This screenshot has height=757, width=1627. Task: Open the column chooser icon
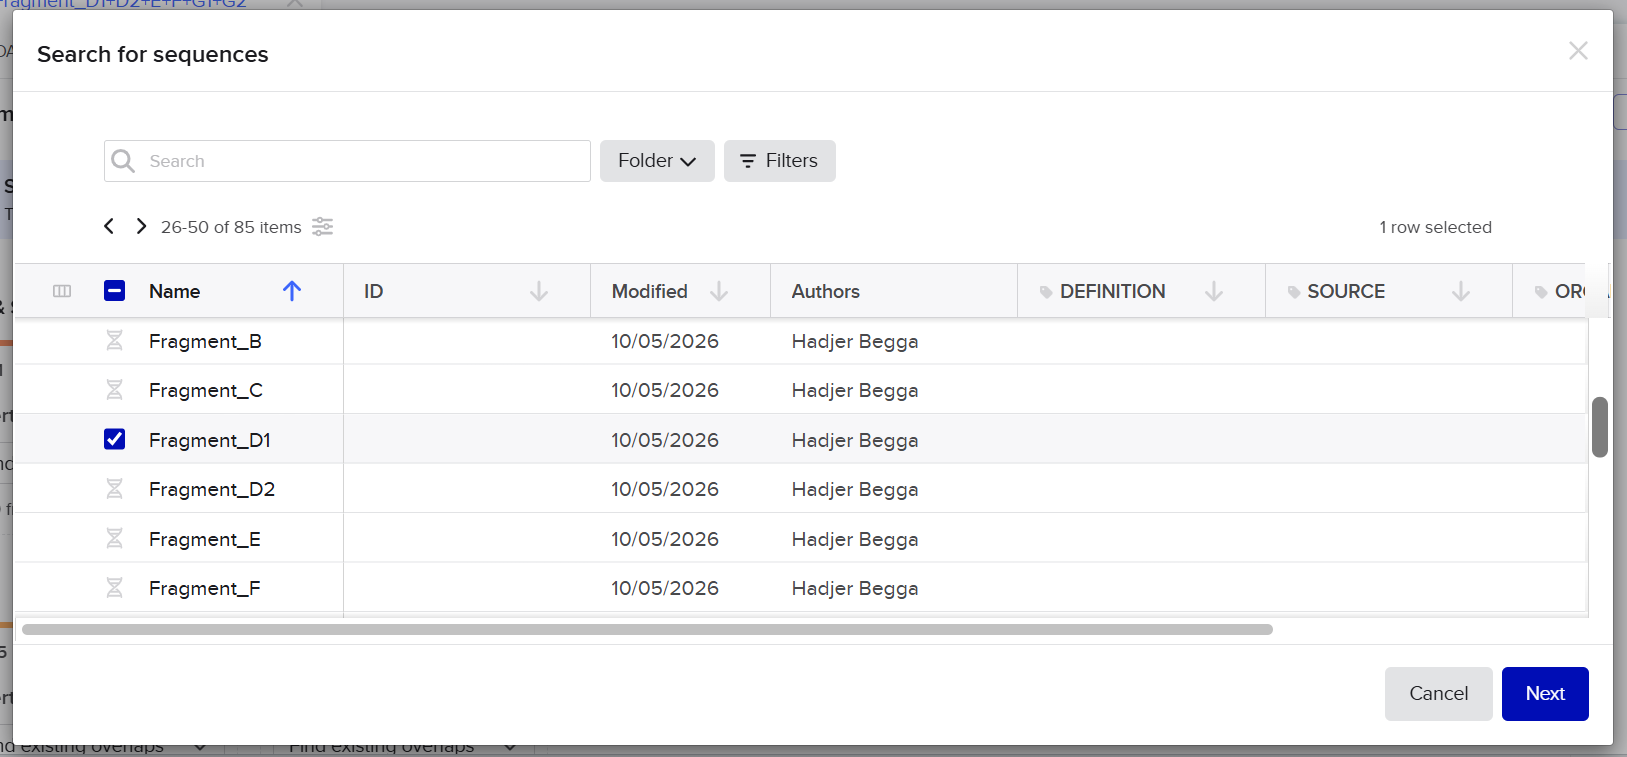(x=62, y=291)
